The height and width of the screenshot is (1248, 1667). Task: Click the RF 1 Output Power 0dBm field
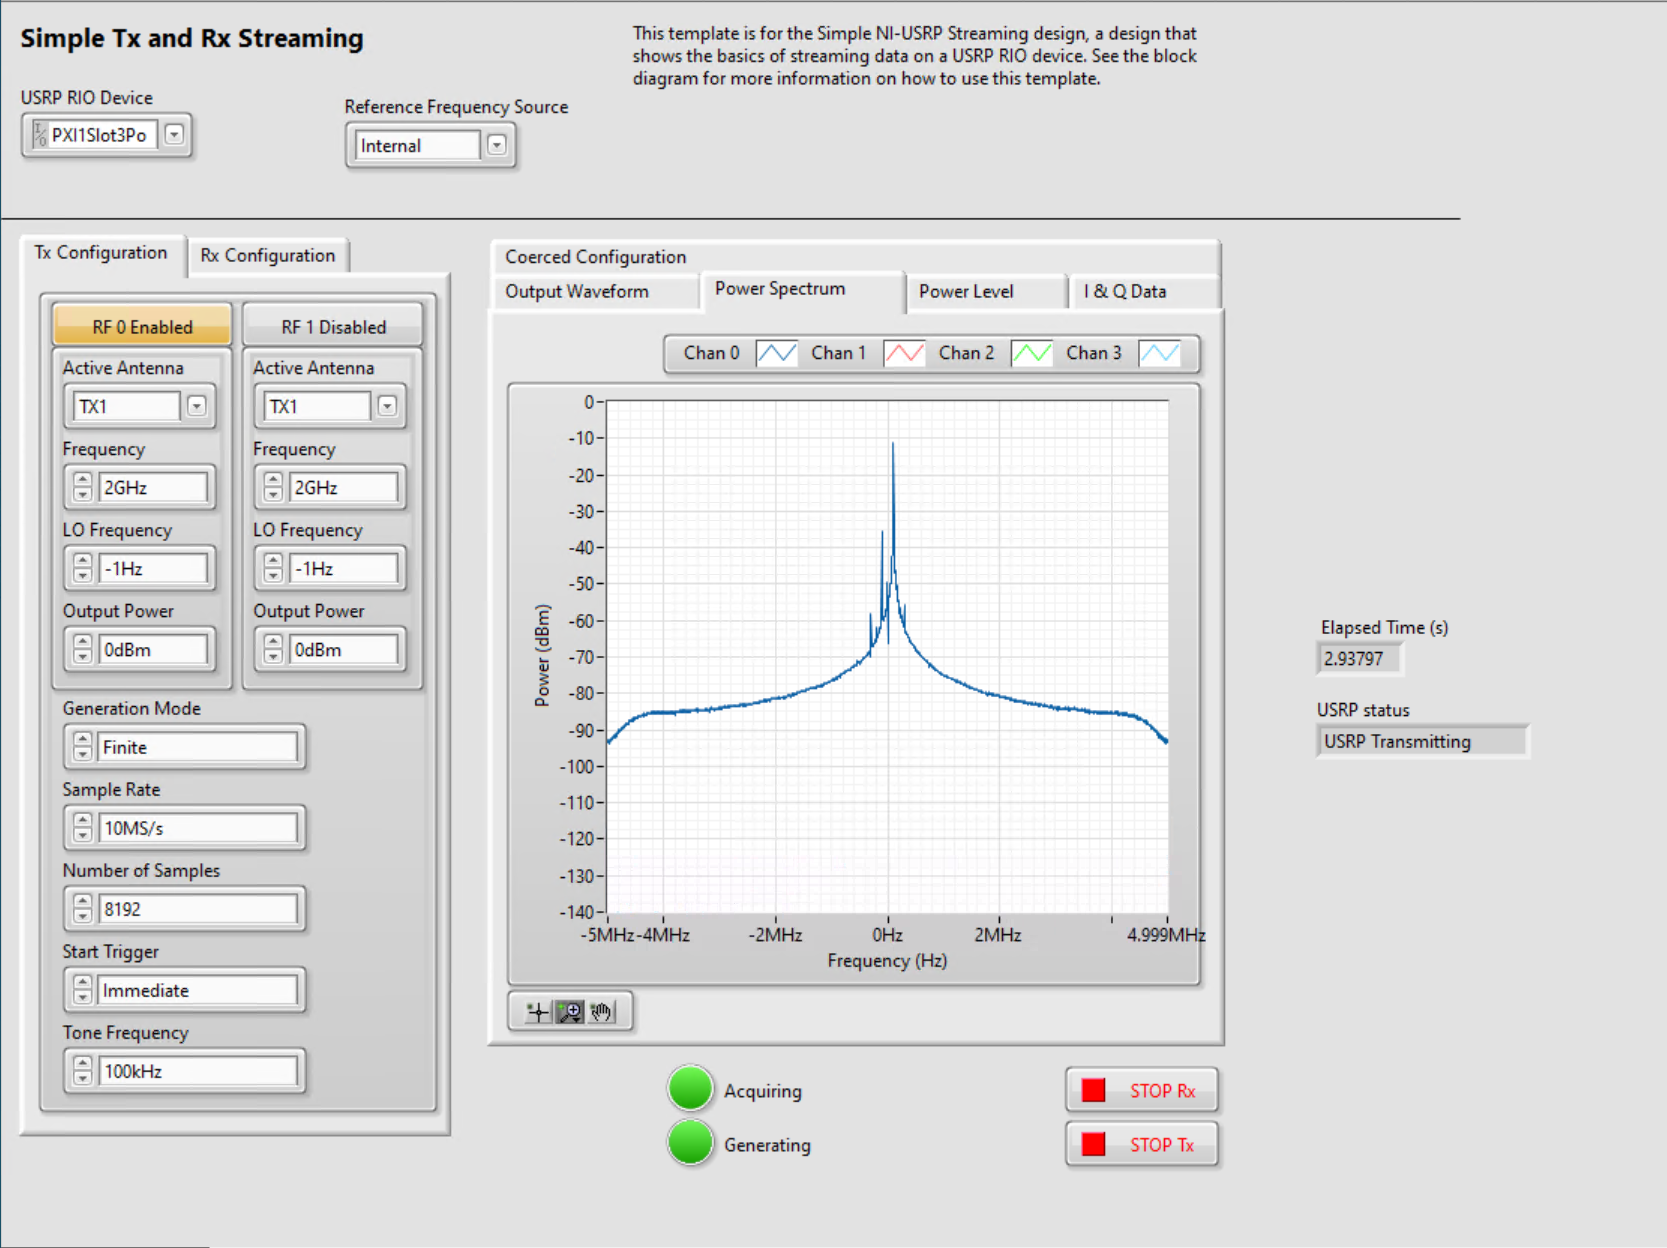click(x=343, y=650)
